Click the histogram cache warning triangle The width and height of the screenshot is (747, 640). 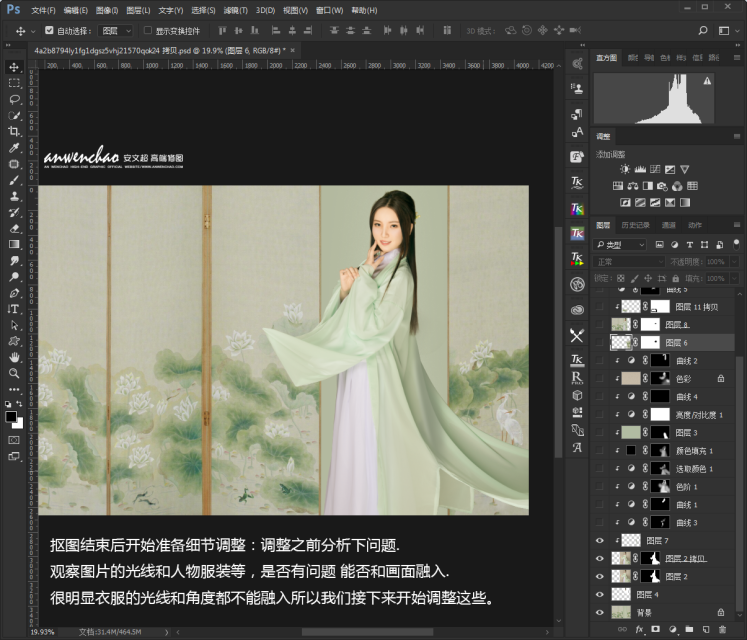point(707,81)
